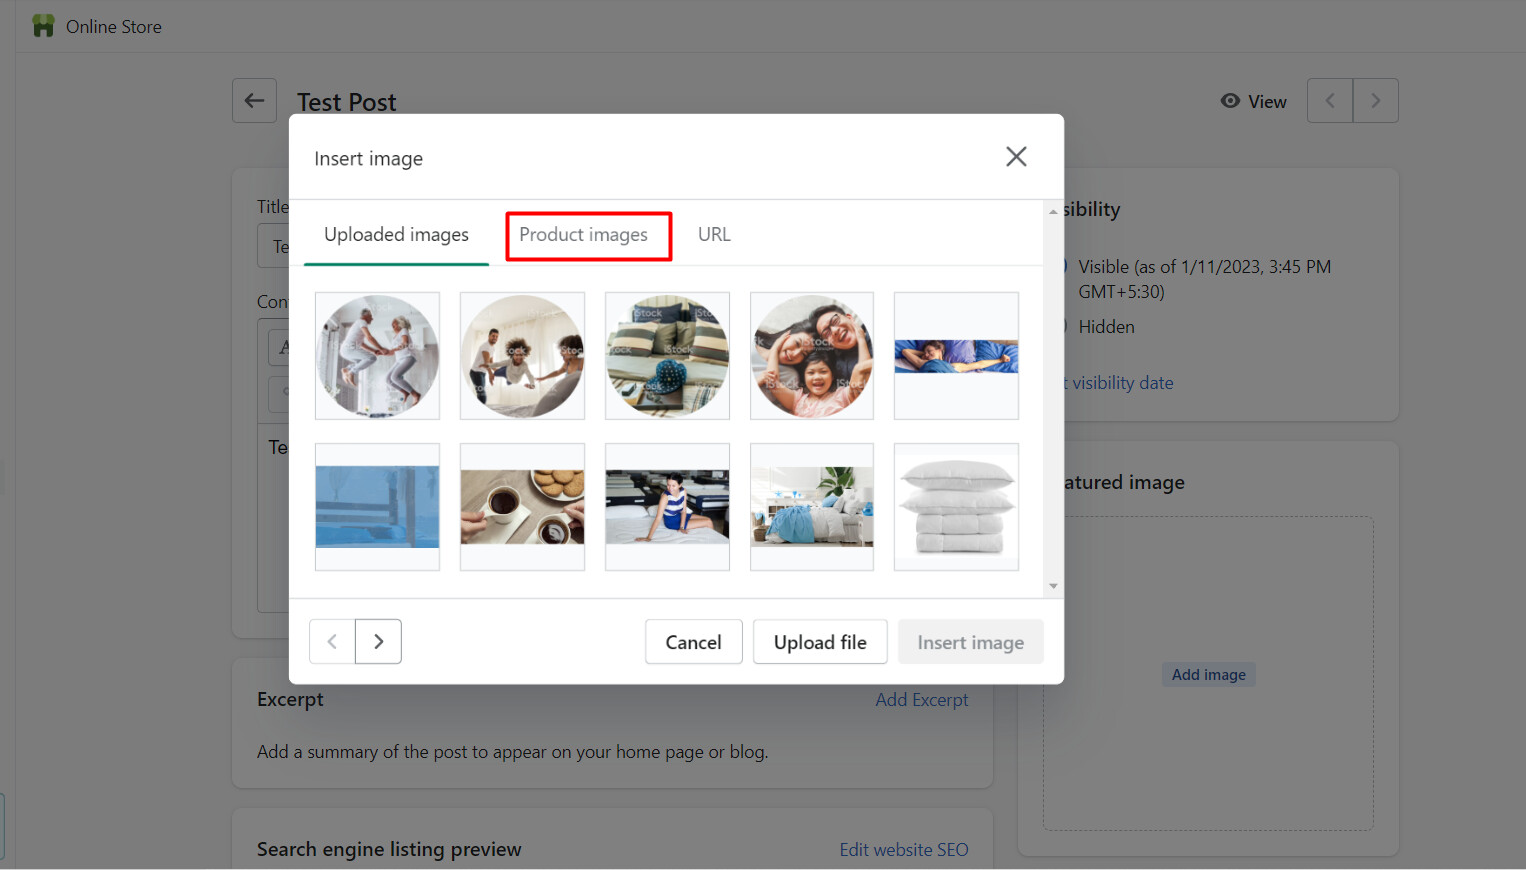
Task: Click Add Excerpt link
Action: pos(921,700)
